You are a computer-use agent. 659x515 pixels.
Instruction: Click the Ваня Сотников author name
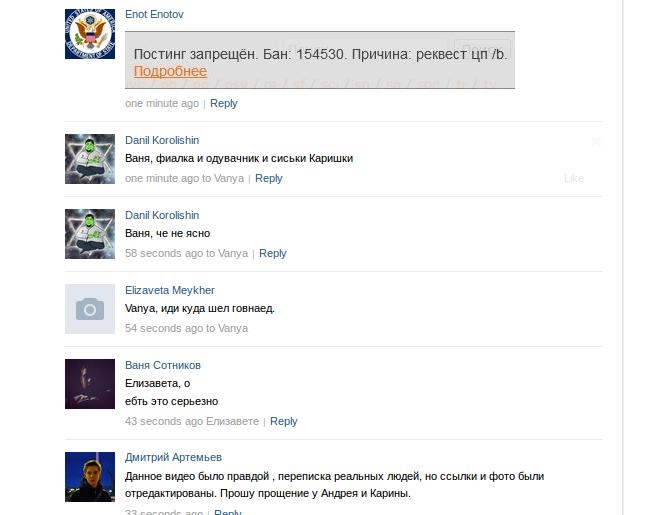[x=163, y=365]
